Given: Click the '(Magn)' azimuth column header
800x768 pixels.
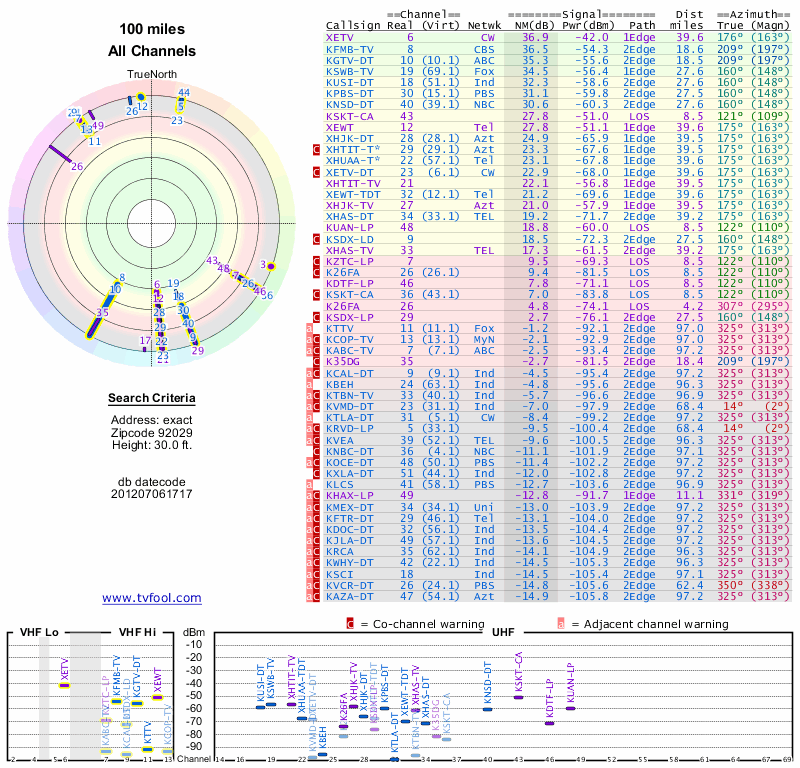Looking at the screenshot, I should coord(770,26).
